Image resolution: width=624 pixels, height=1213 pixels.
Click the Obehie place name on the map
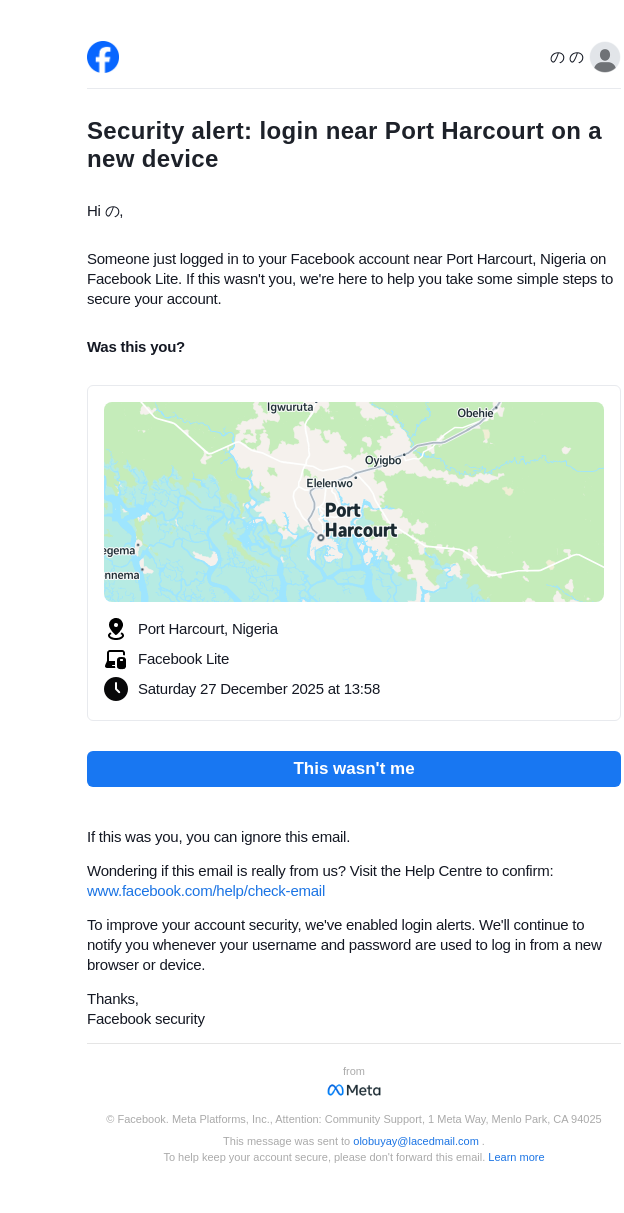(475, 413)
